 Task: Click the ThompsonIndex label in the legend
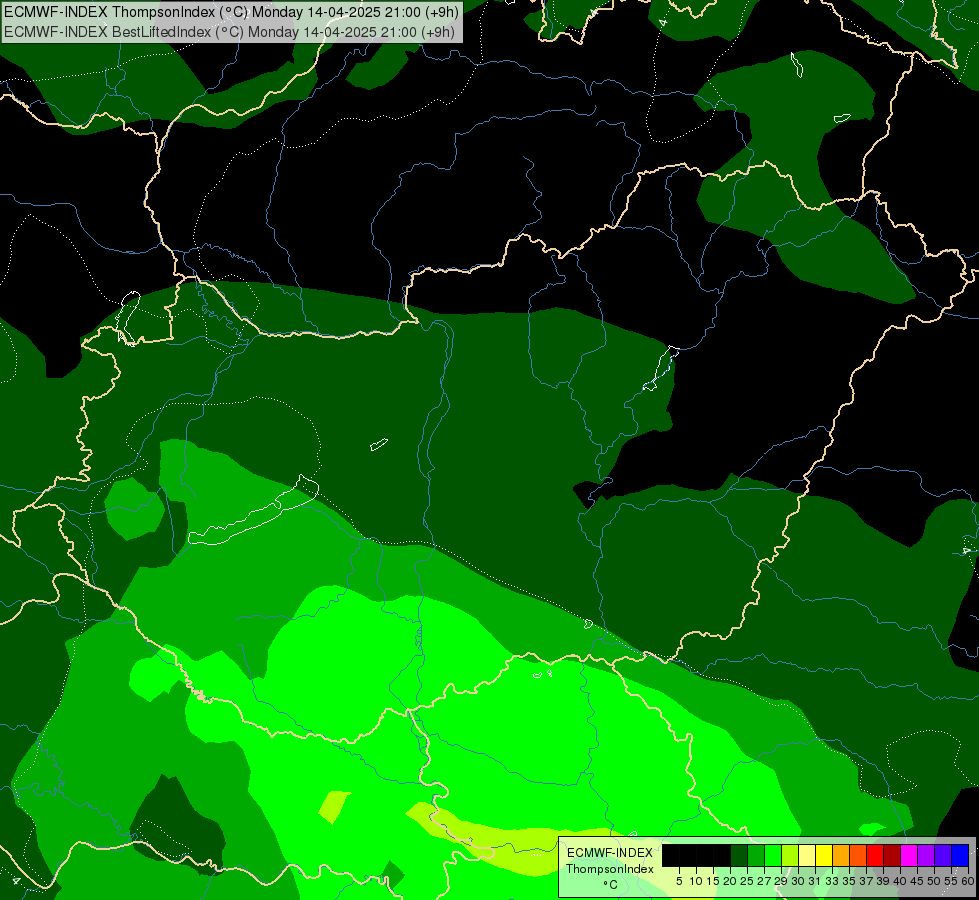(x=609, y=869)
